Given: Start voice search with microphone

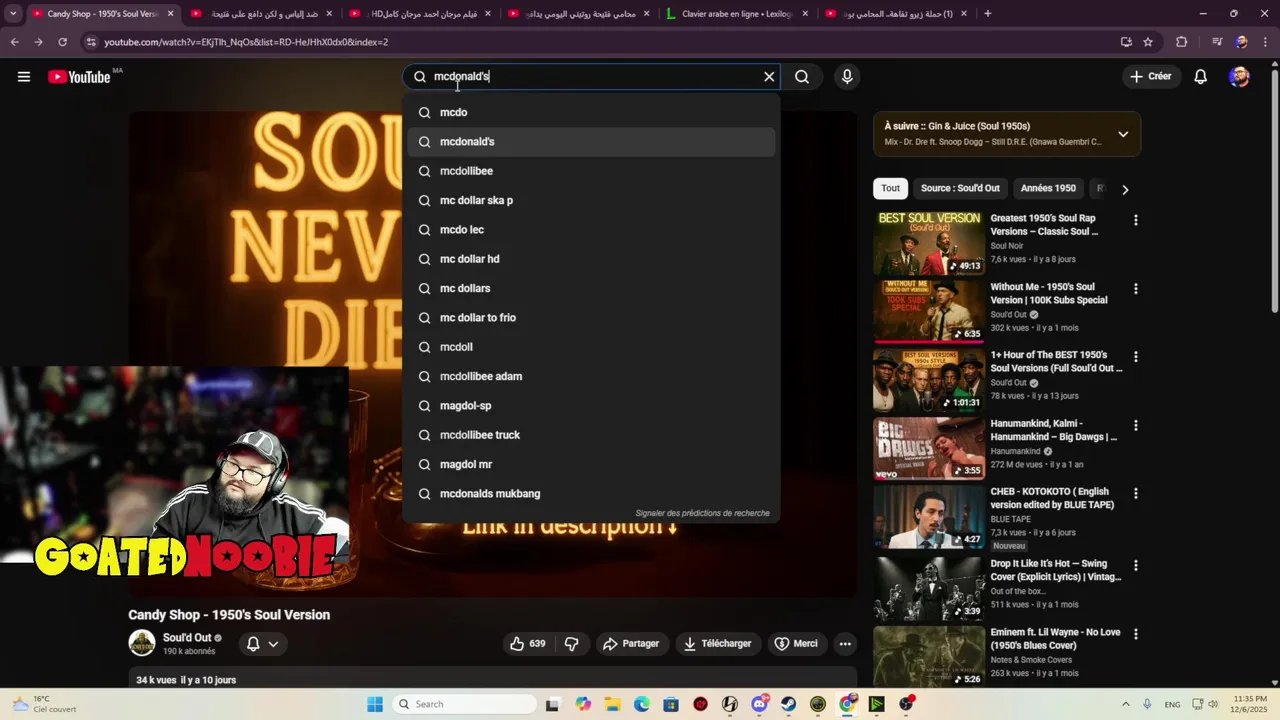Looking at the screenshot, I should click(x=847, y=77).
